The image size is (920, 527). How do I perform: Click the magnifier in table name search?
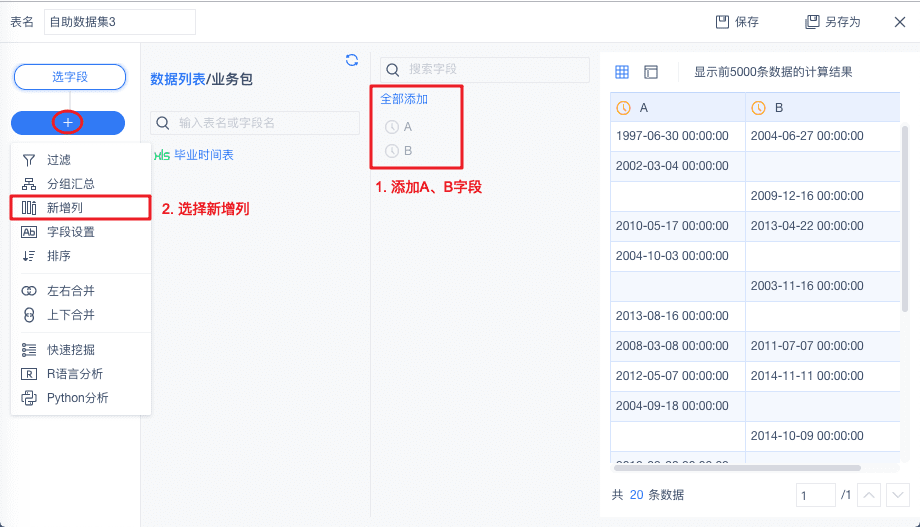(163, 123)
